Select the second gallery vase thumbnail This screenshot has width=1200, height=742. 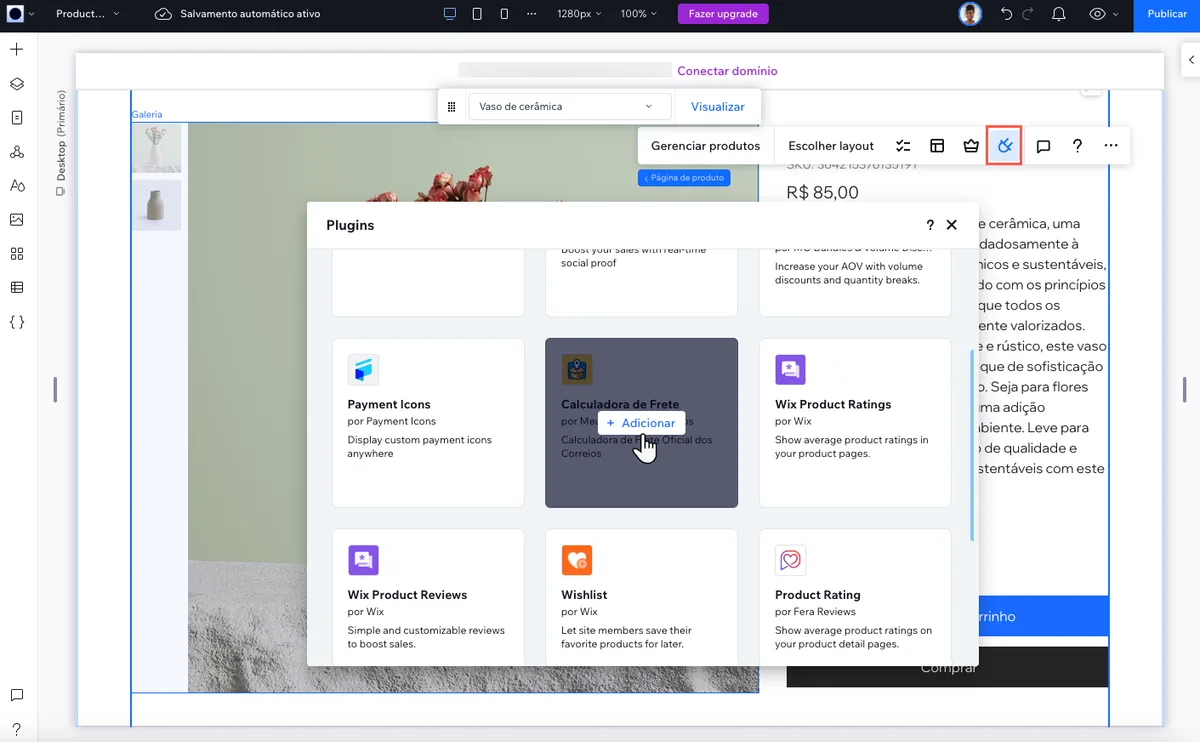tap(156, 205)
